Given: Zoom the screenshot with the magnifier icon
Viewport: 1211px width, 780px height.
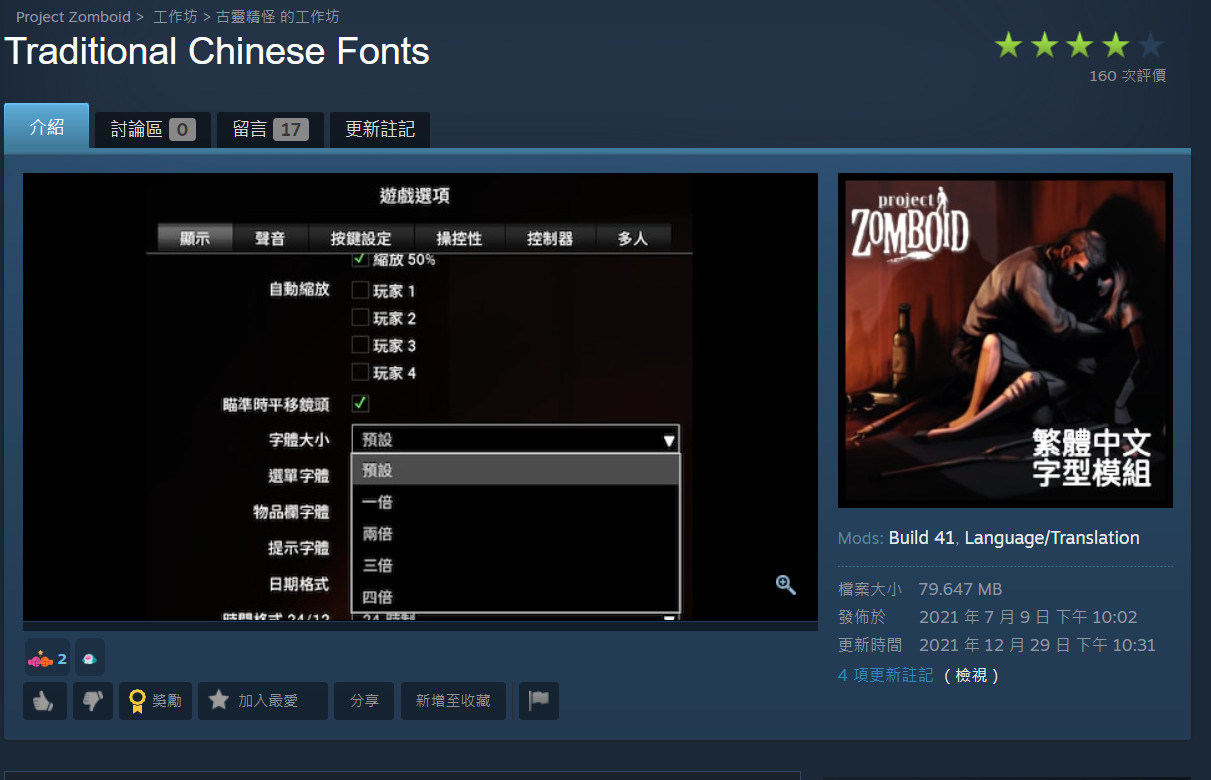Looking at the screenshot, I should (x=786, y=585).
